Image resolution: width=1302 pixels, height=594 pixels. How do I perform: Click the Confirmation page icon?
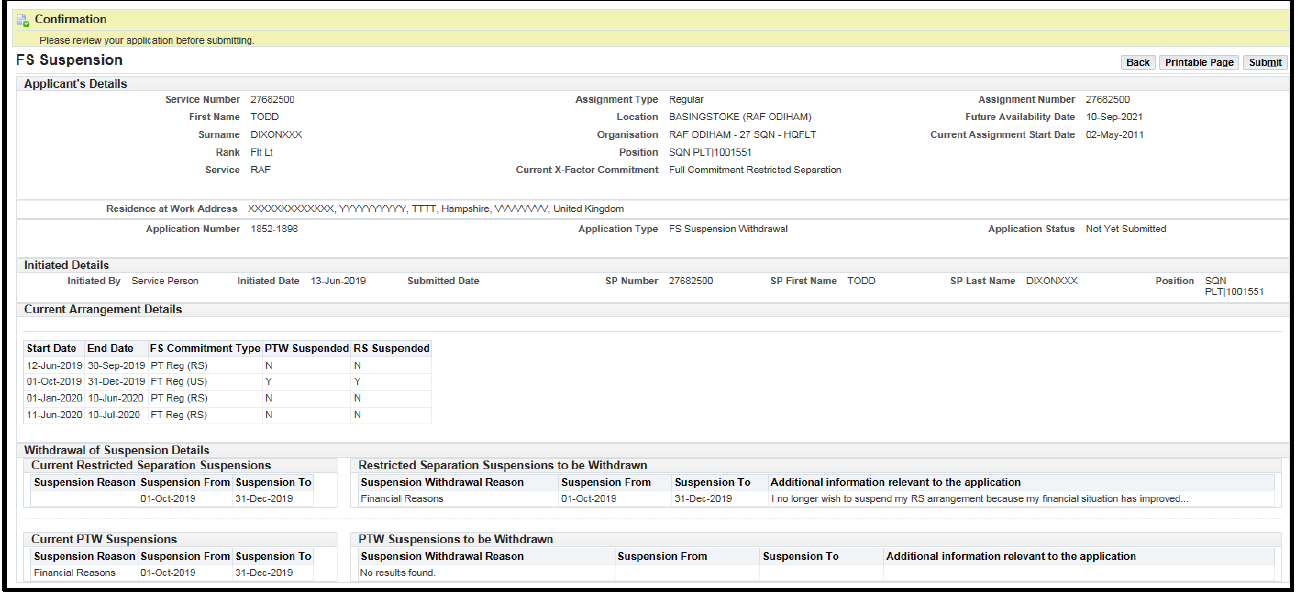pos(23,20)
